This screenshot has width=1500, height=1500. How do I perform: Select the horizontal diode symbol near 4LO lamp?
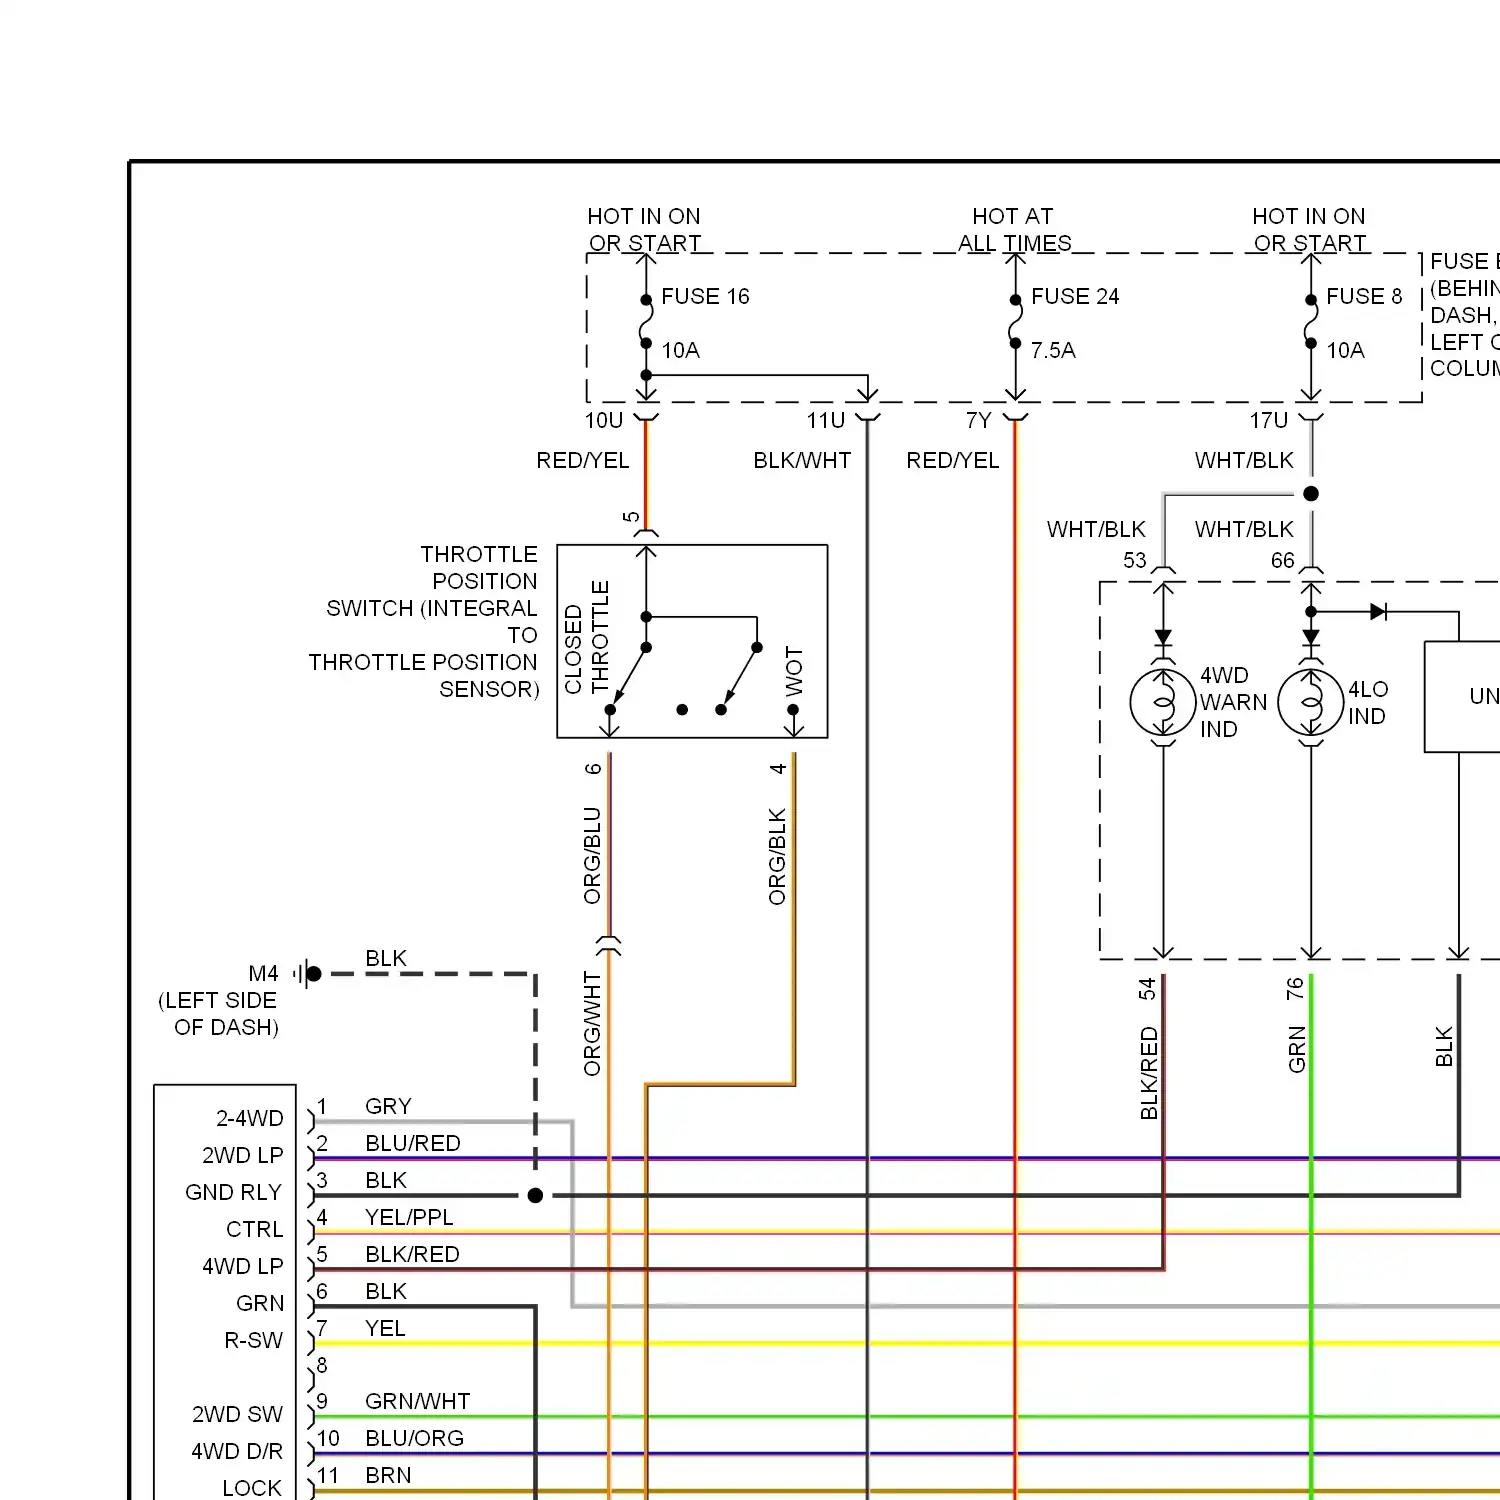[1378, 611]
